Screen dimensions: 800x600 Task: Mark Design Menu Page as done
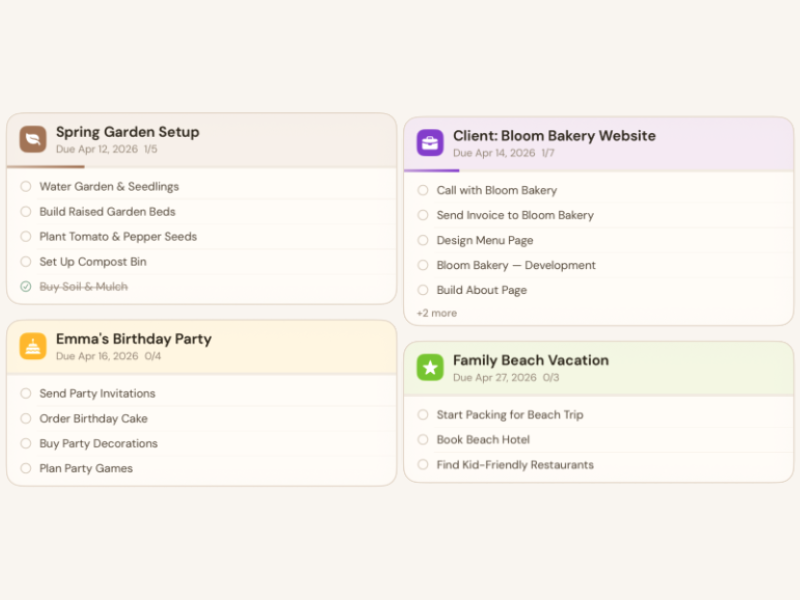point(423,240)
